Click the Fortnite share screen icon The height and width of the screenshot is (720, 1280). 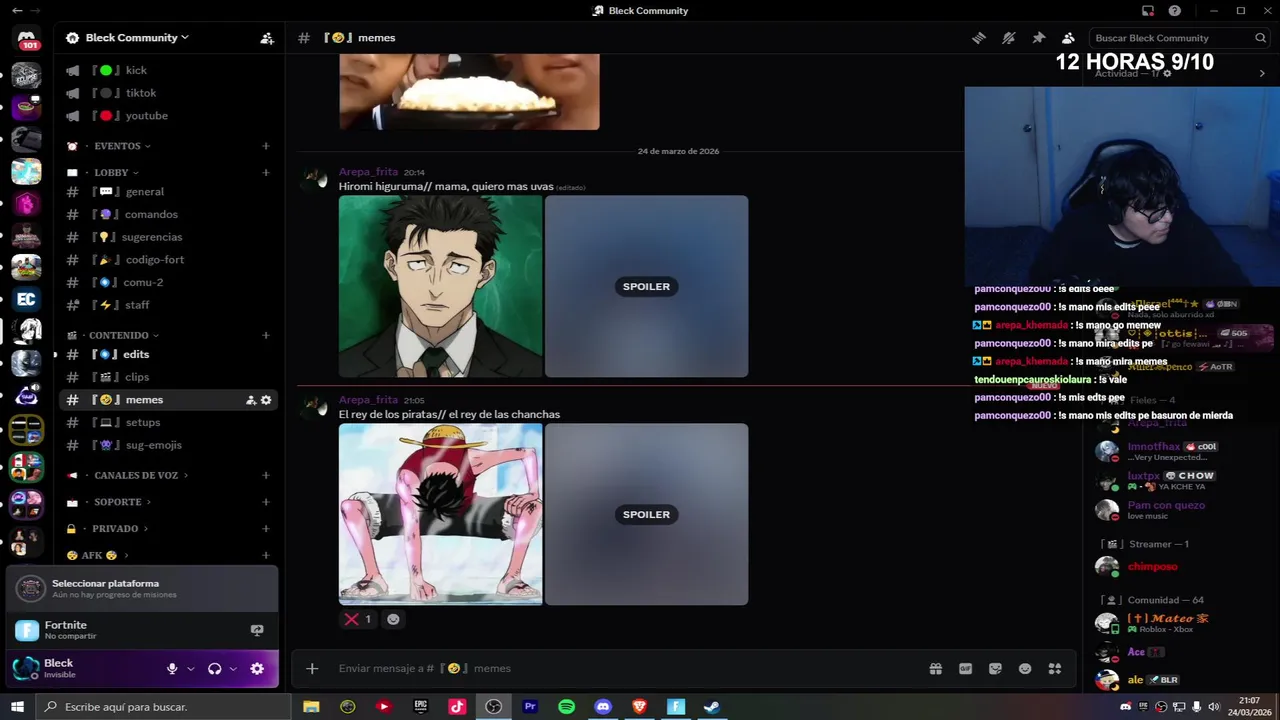tap(257, 630)
